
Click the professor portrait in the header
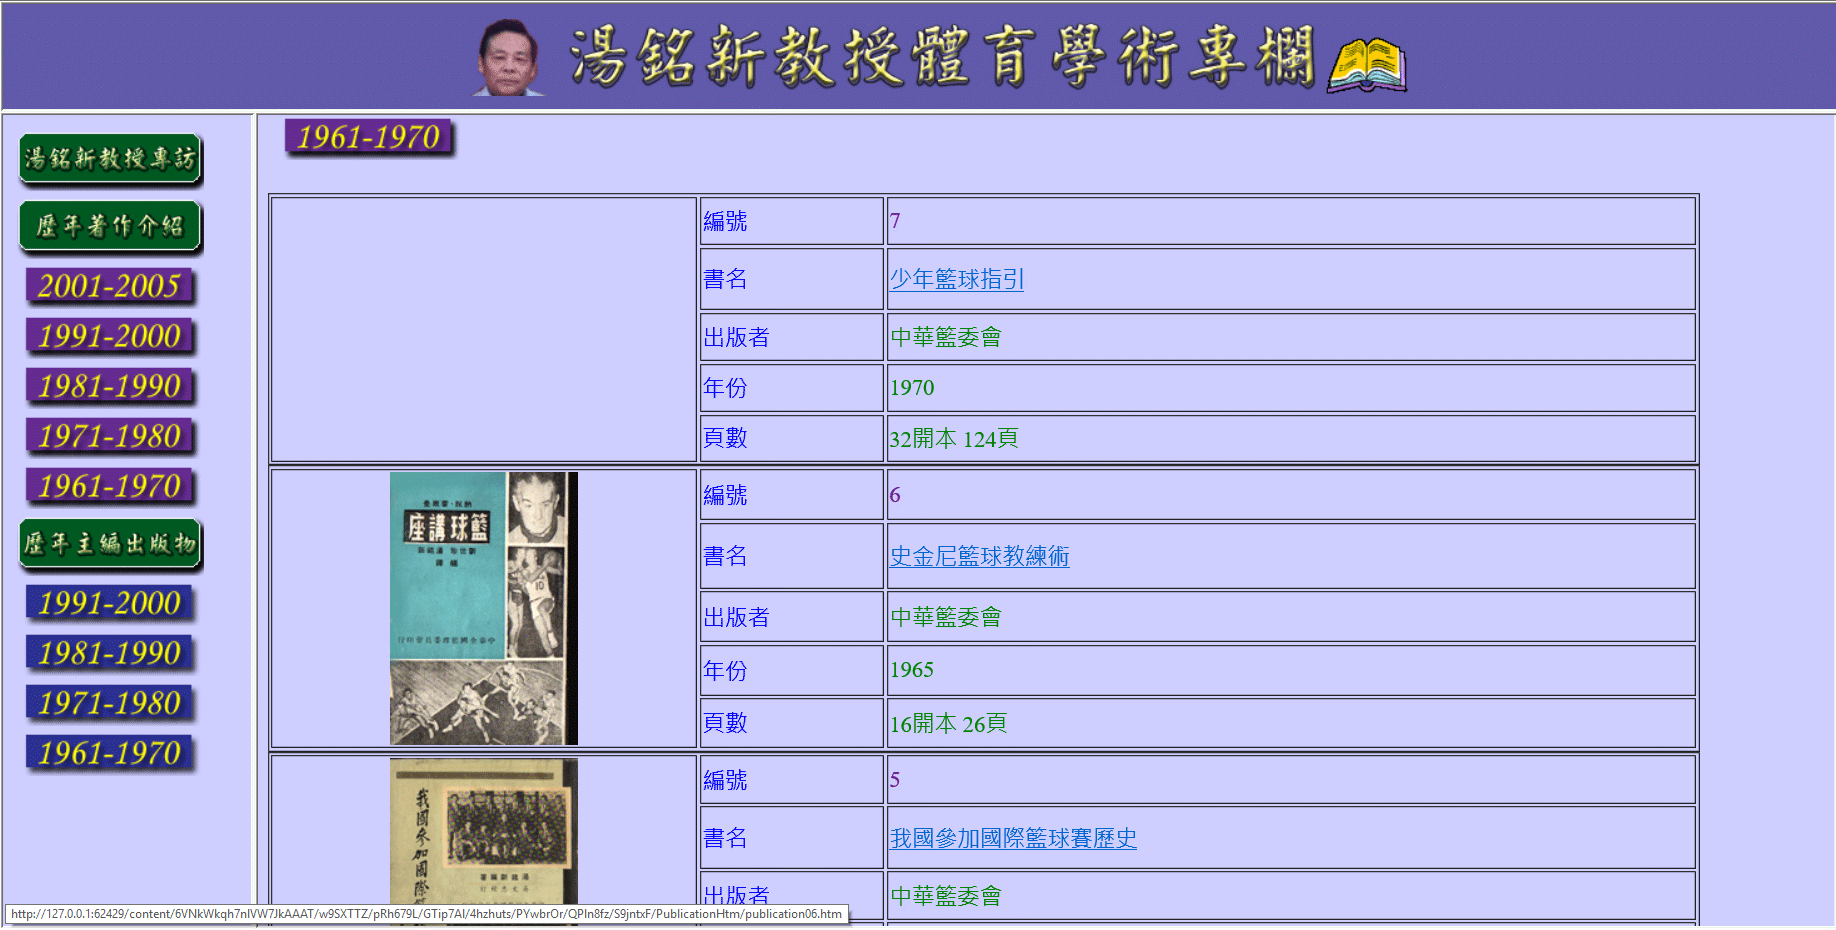click(x=508, y=58)
